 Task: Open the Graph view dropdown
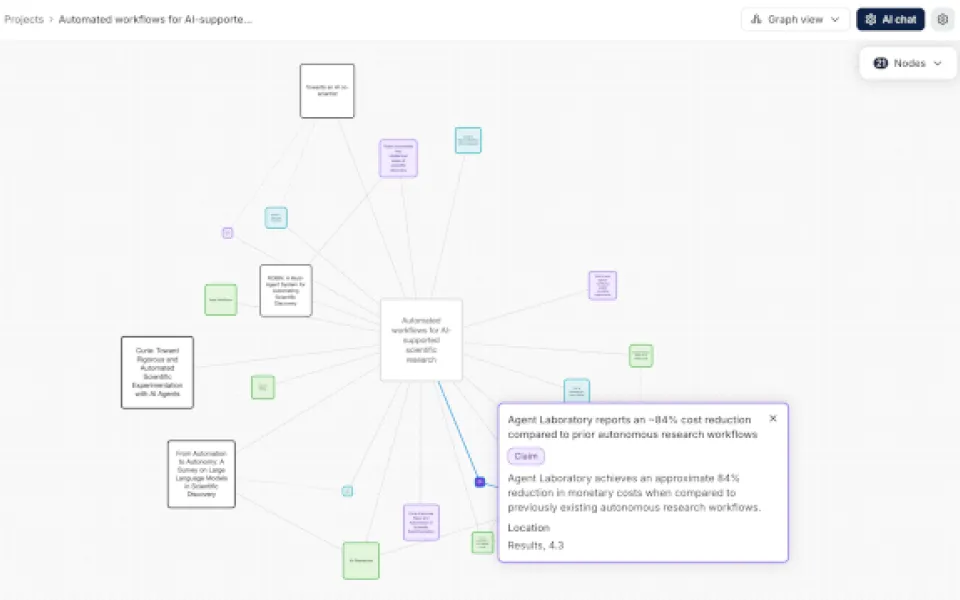click(x=795, y=20)
